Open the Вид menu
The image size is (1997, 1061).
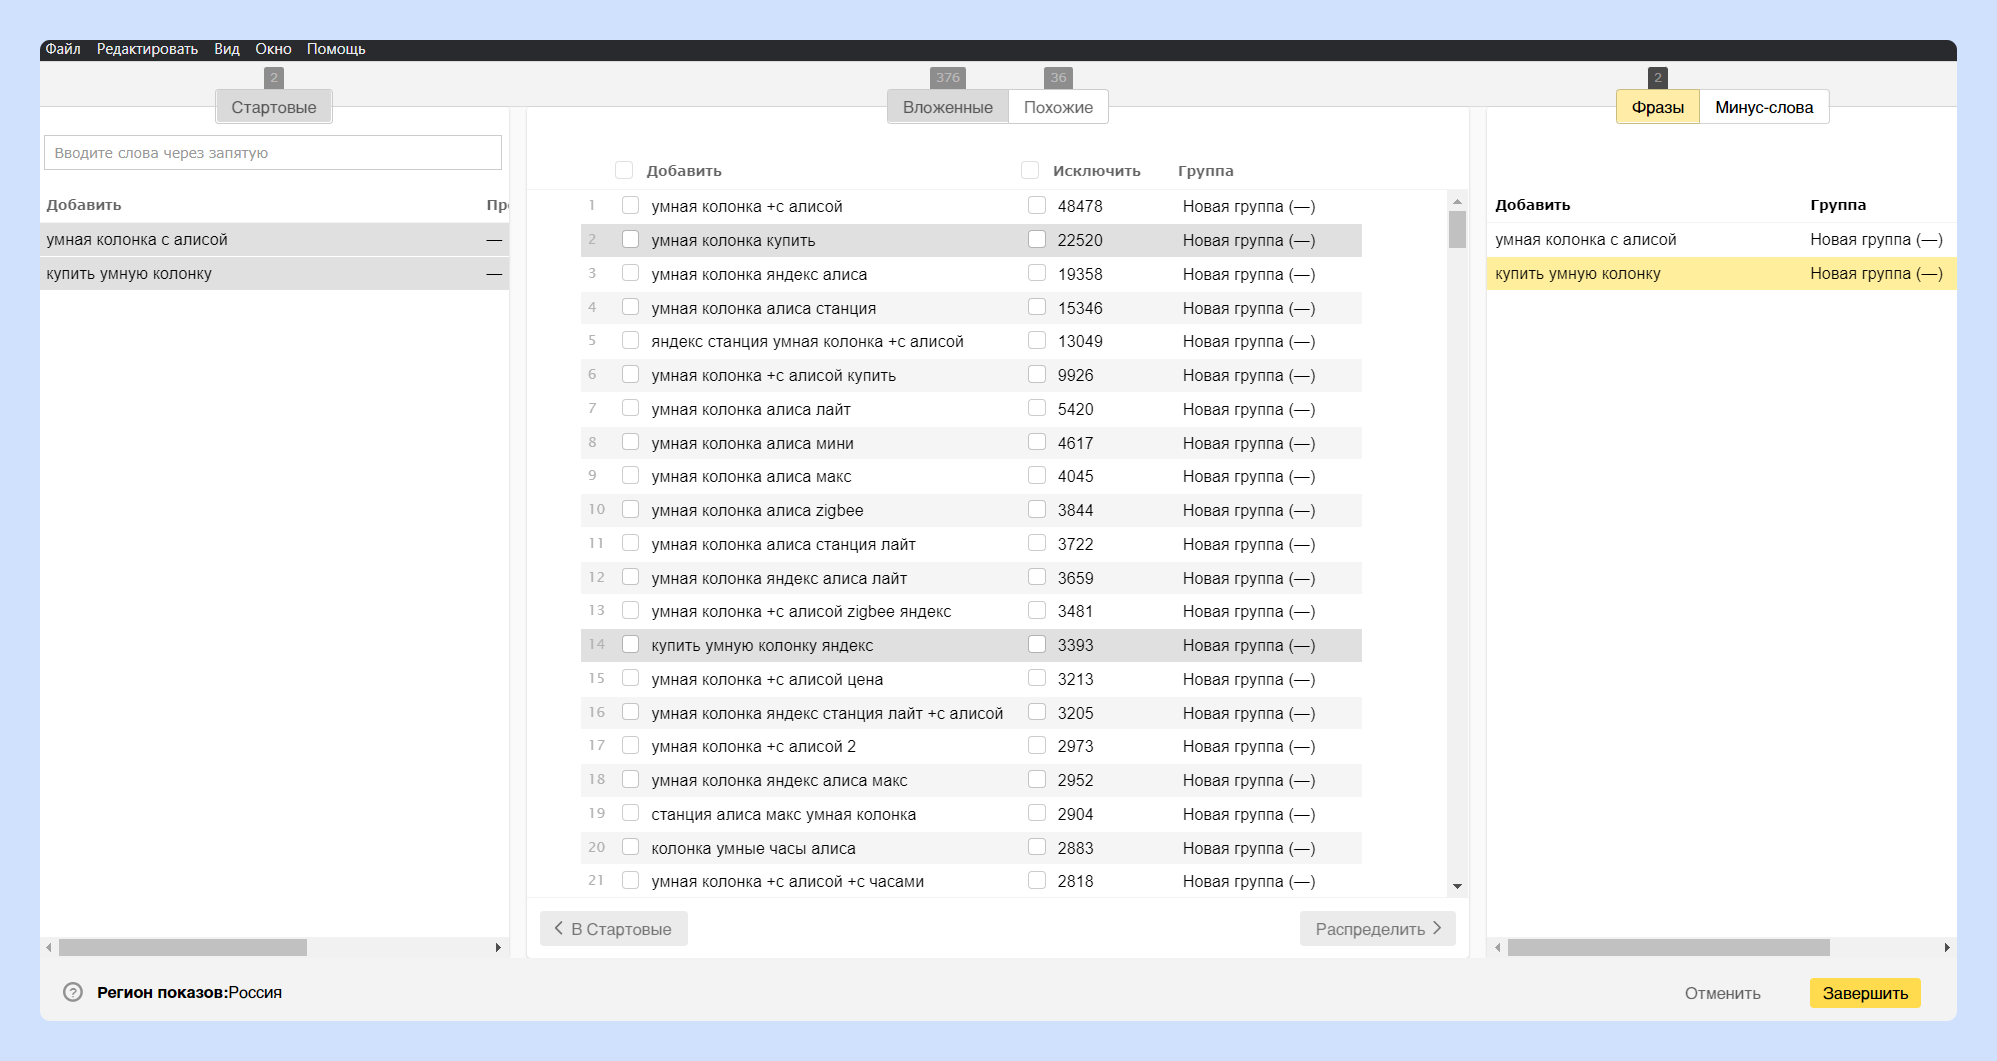[x=227, y=49]
